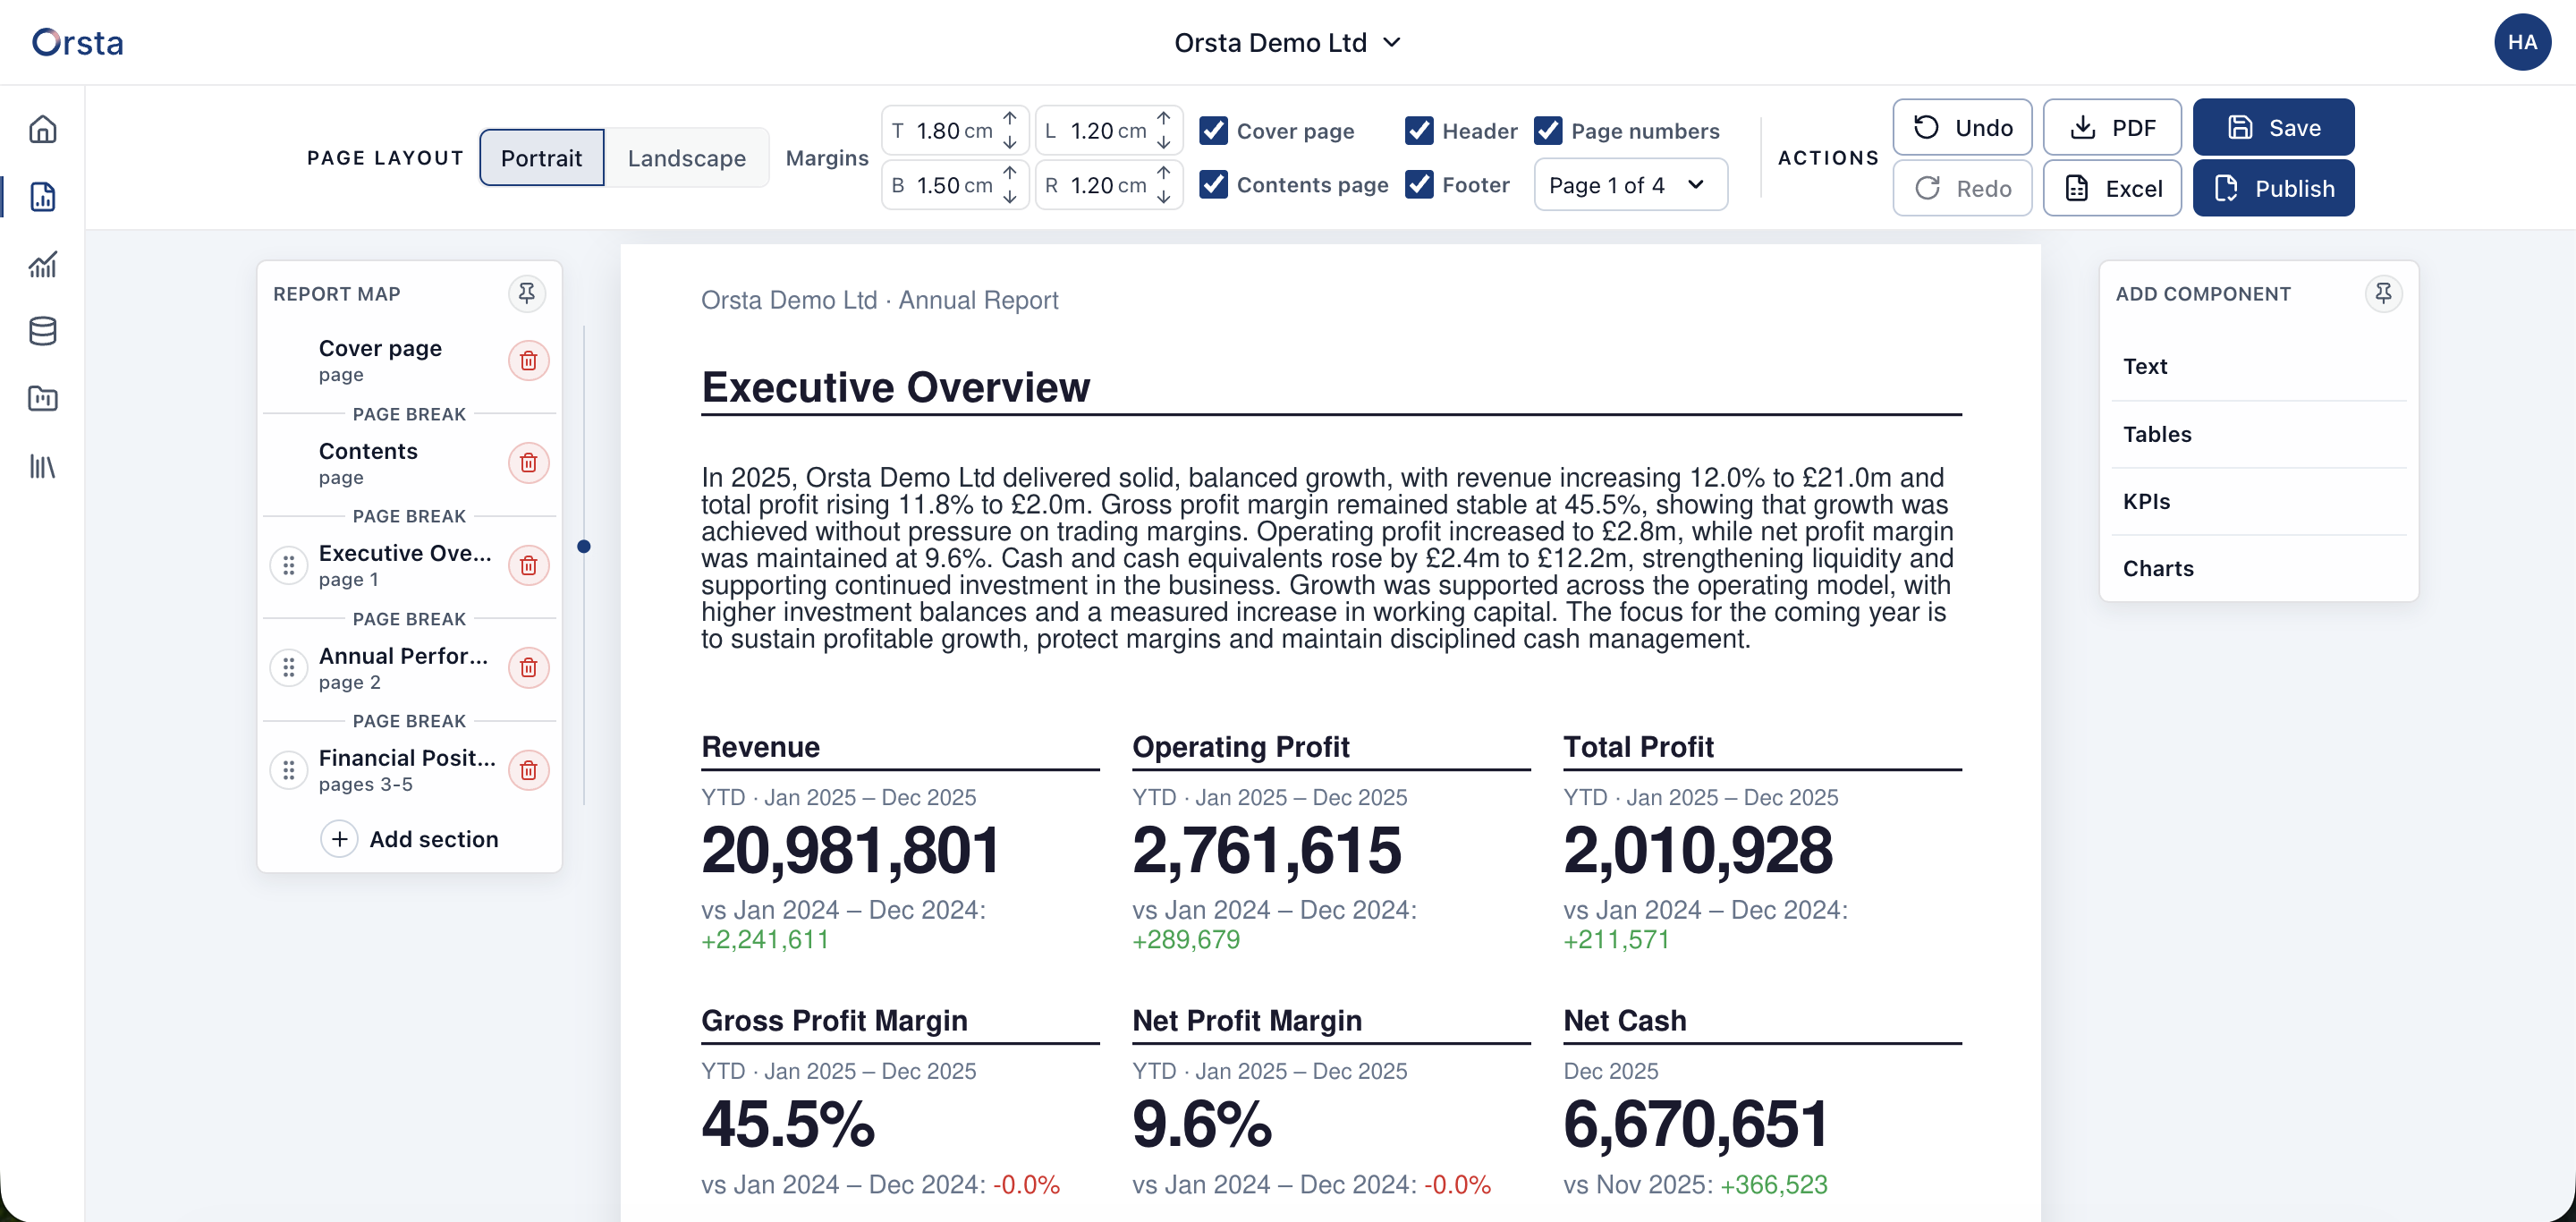Delete the Cover page section
The height and width of the screenshot is (1222, 2576).
pyautogui.click(x=529, y=361)
